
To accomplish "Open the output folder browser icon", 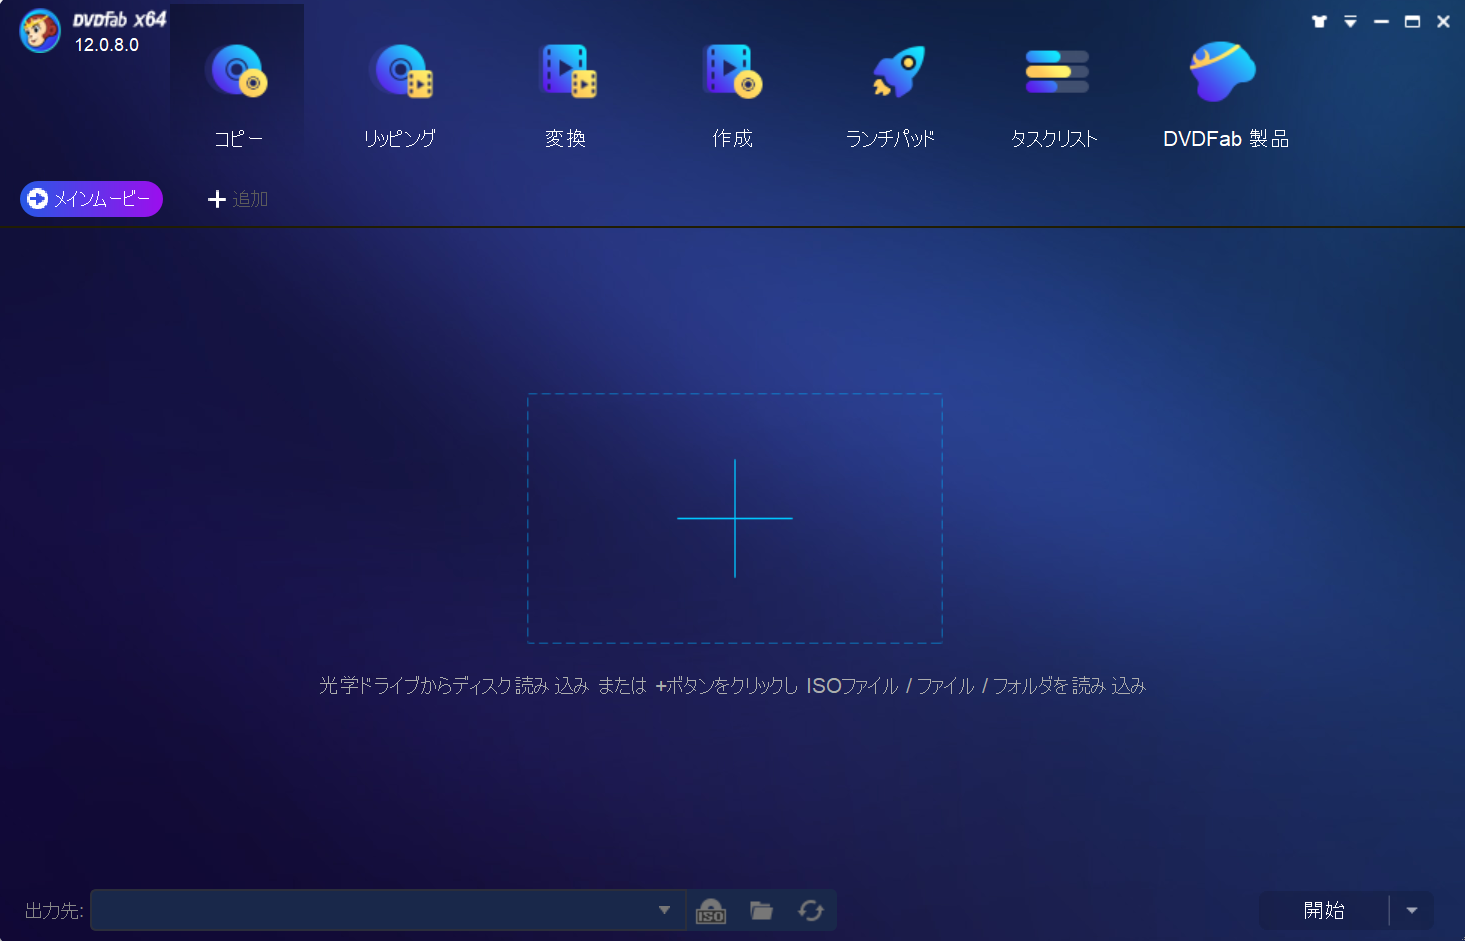I will coord(761,910).
